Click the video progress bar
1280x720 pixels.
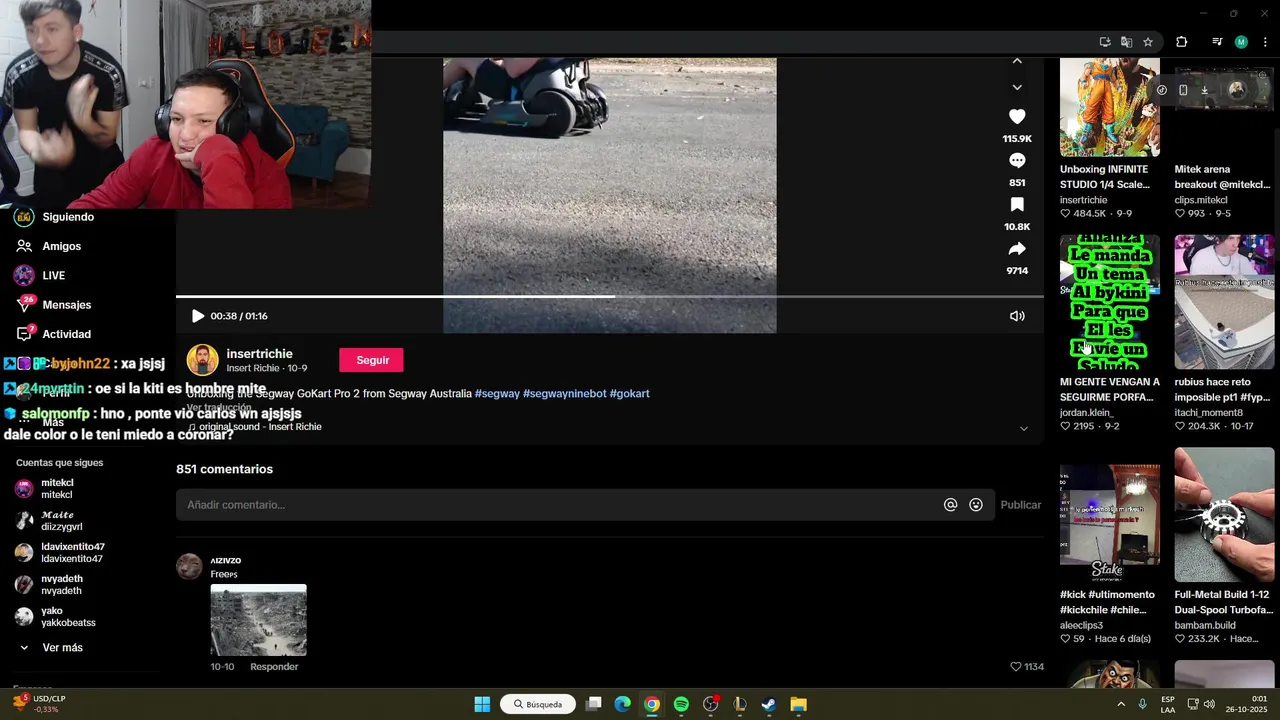click(610, 296)
